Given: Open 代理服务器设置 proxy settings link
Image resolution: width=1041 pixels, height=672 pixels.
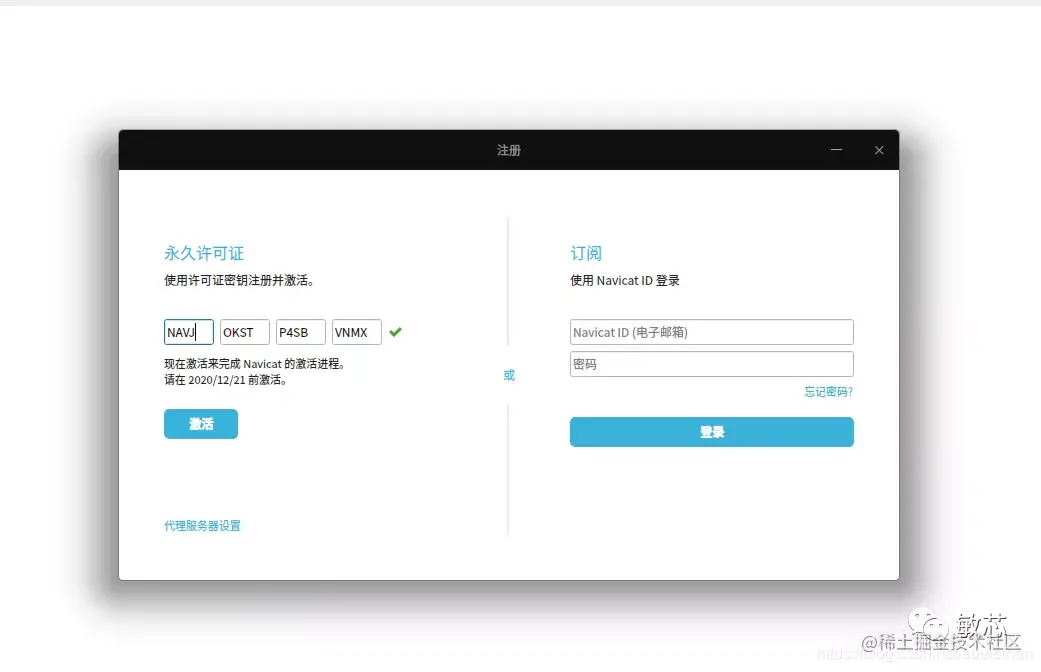Looking at the screenshot, I should pyautogui.click(x=202, y=525).
